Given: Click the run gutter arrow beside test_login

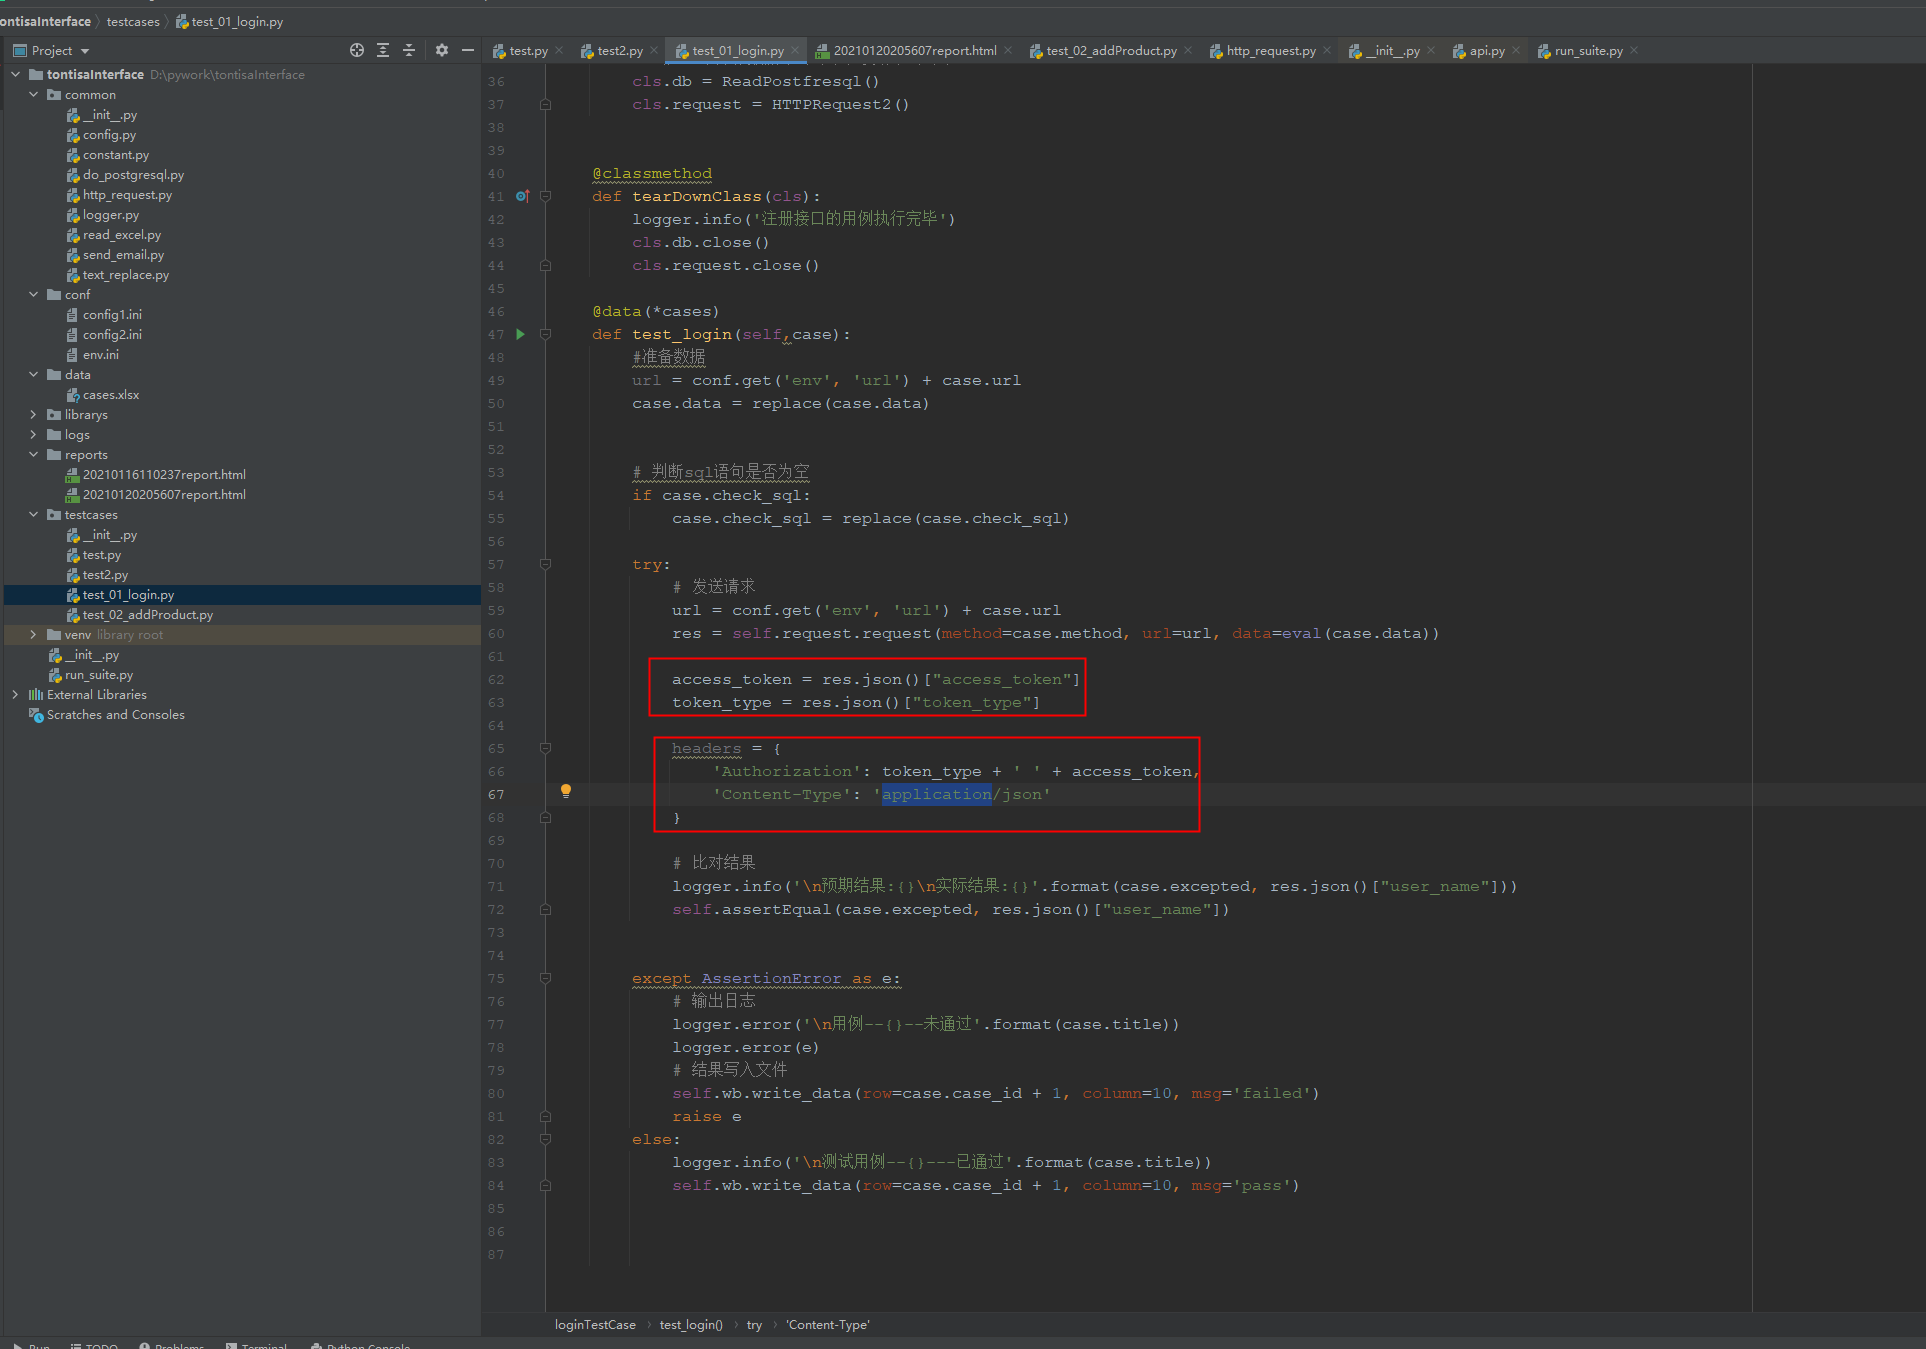Looking at the screenshot, I should [520, 334].
